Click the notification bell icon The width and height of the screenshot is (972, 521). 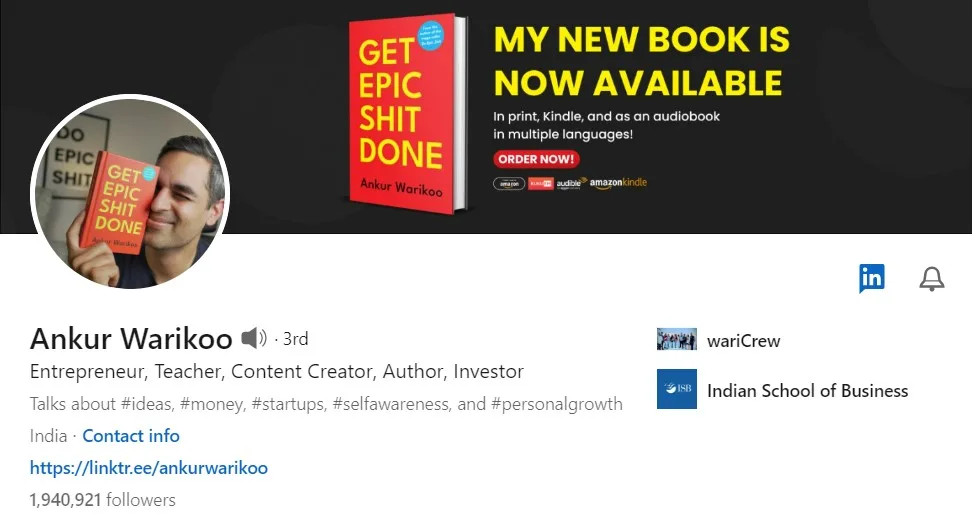tap(931, 278)
